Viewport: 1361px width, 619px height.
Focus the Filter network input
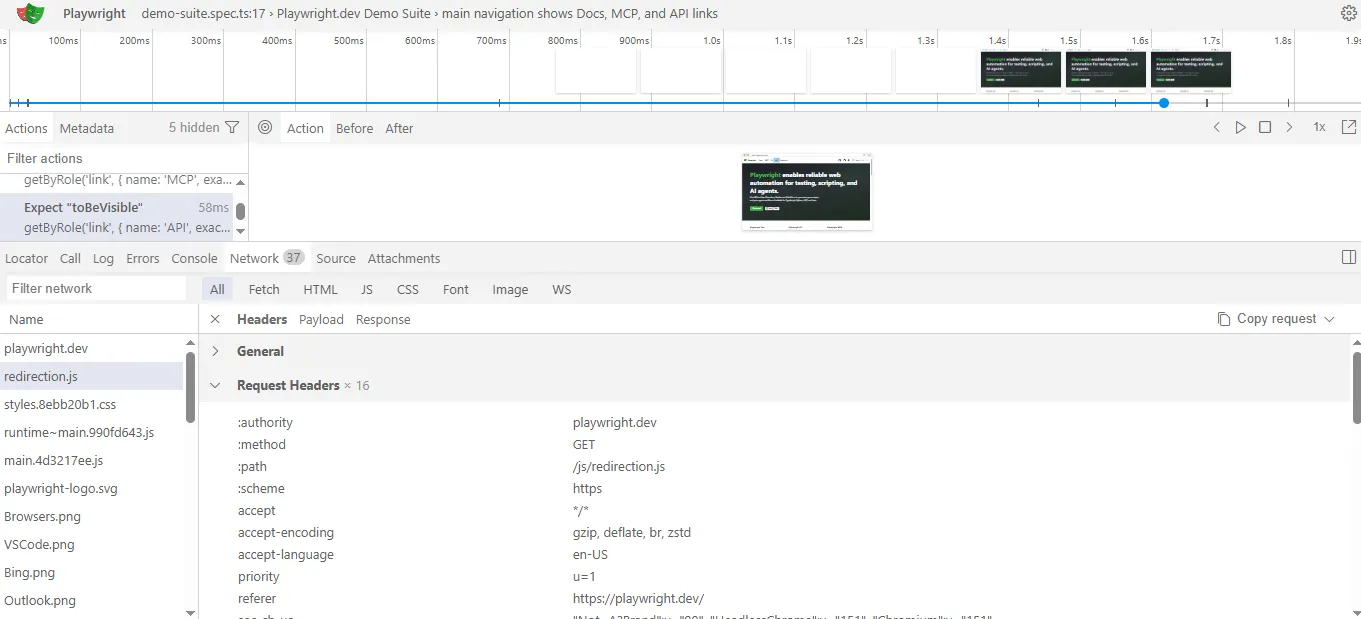[x=96, y=288]
